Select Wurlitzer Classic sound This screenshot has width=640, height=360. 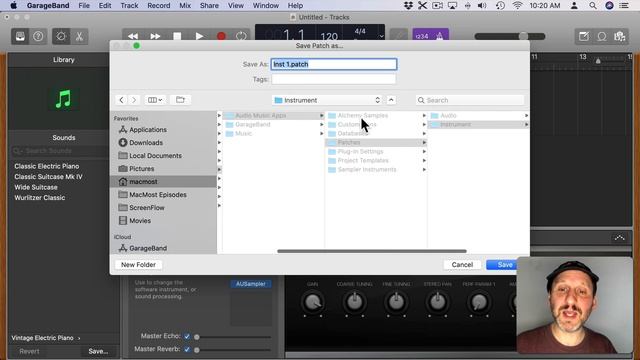tap(40, 198)
